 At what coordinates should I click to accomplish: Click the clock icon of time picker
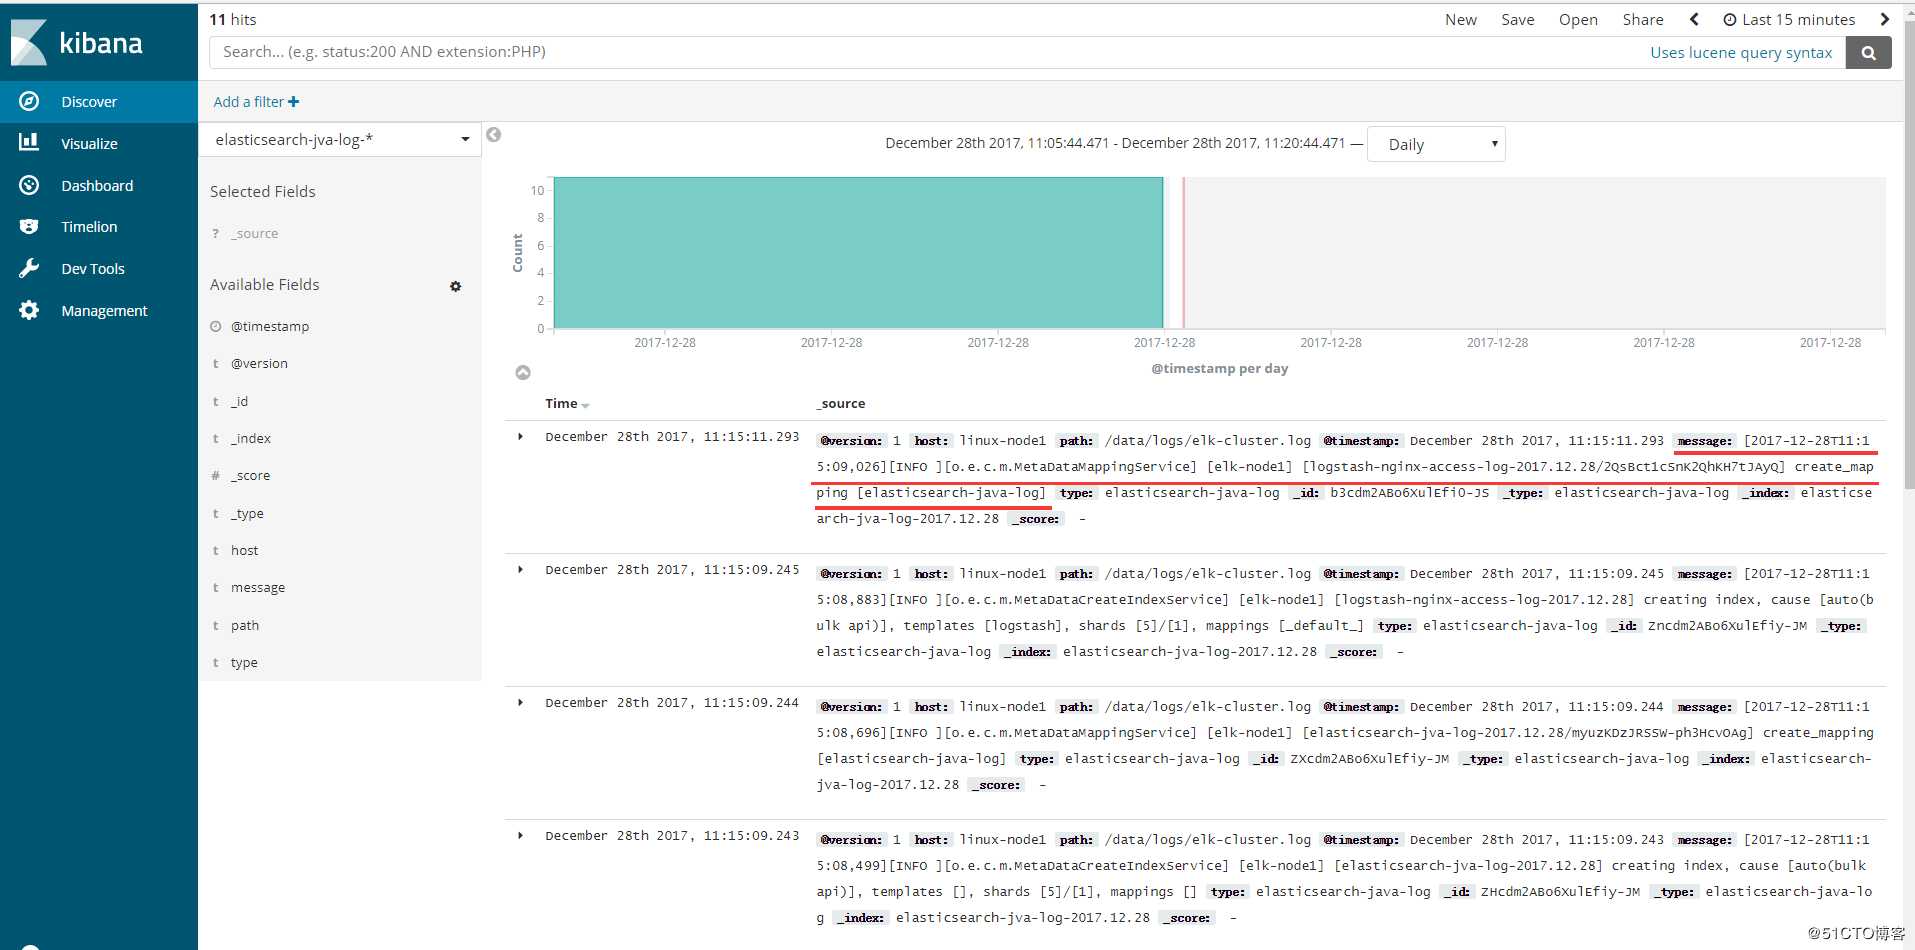1729,20
